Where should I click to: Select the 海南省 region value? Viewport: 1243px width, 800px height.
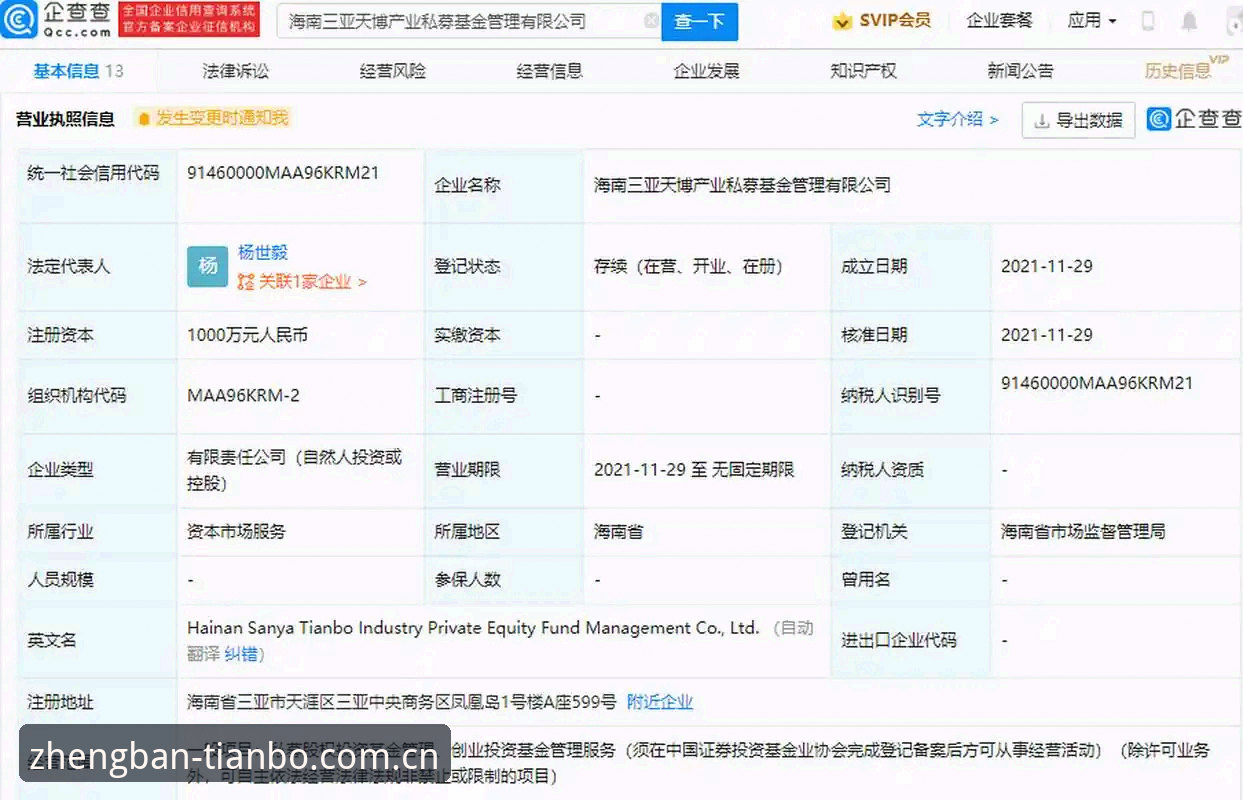pyautogui.click(x=618, y=532)
